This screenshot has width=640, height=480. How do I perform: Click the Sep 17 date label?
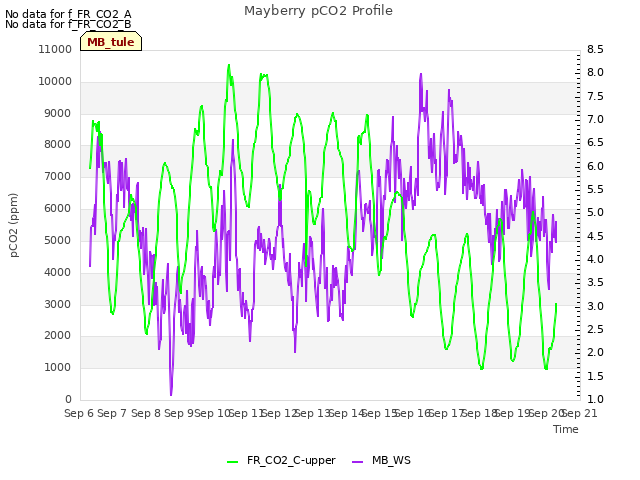[447, 413]
